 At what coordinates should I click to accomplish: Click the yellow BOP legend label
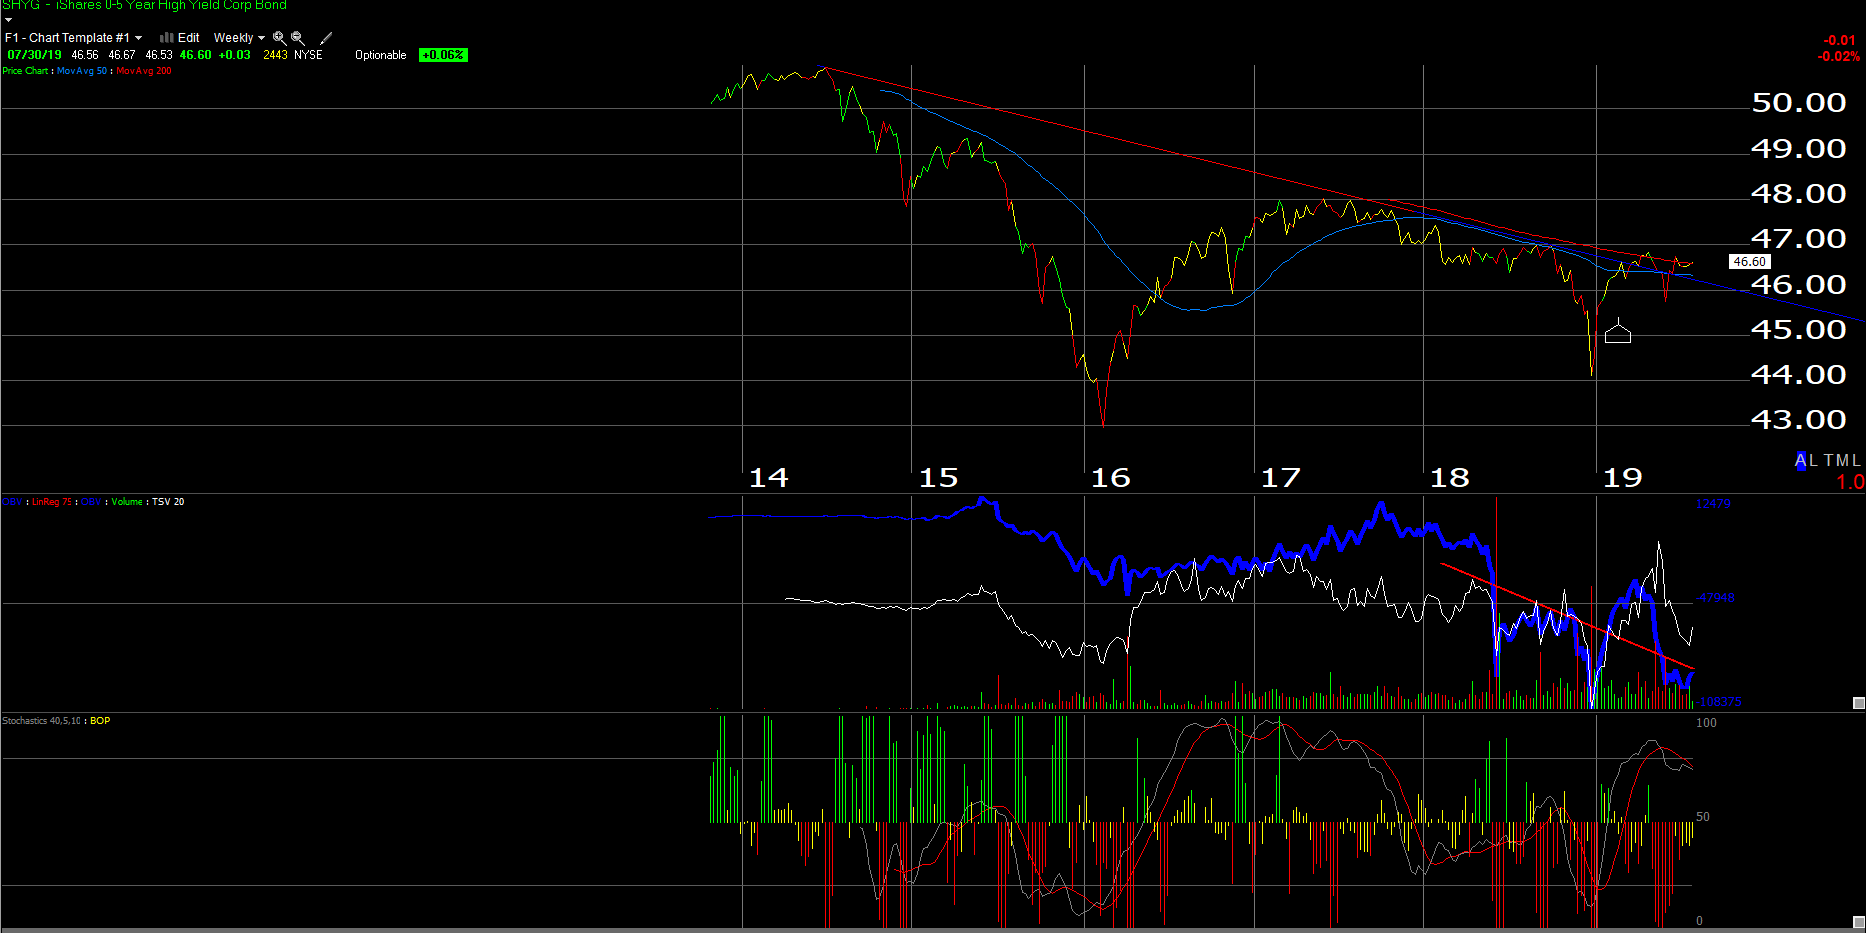point(100,721)
